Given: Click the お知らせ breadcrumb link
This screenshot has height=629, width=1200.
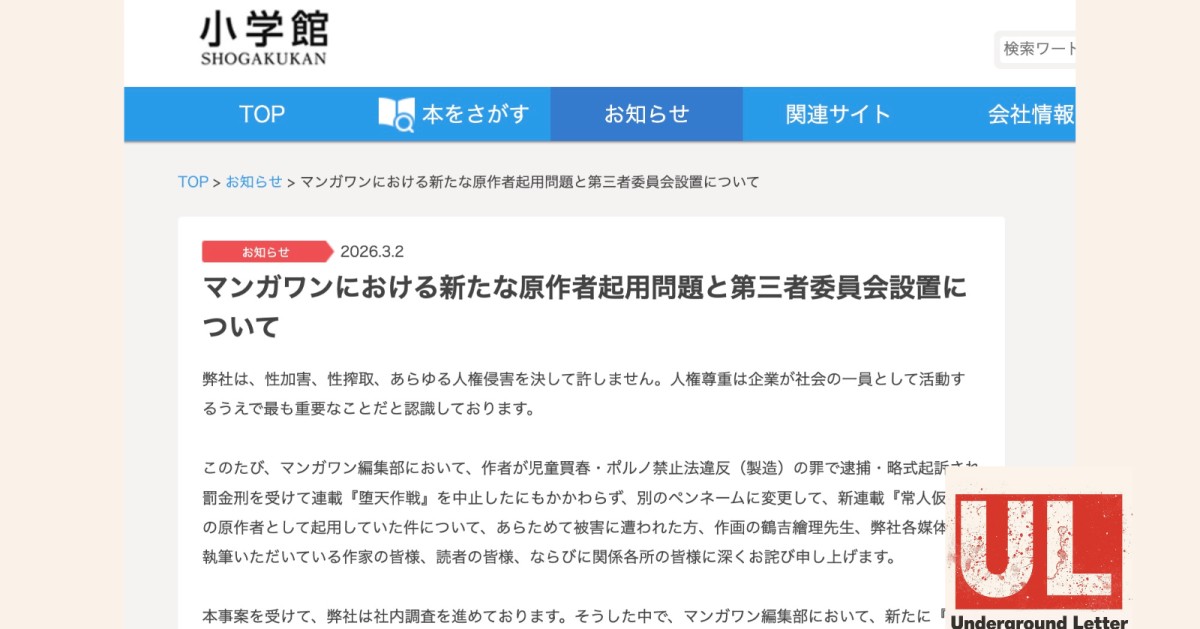Looking at the screenshot, I should click(254, 182).
